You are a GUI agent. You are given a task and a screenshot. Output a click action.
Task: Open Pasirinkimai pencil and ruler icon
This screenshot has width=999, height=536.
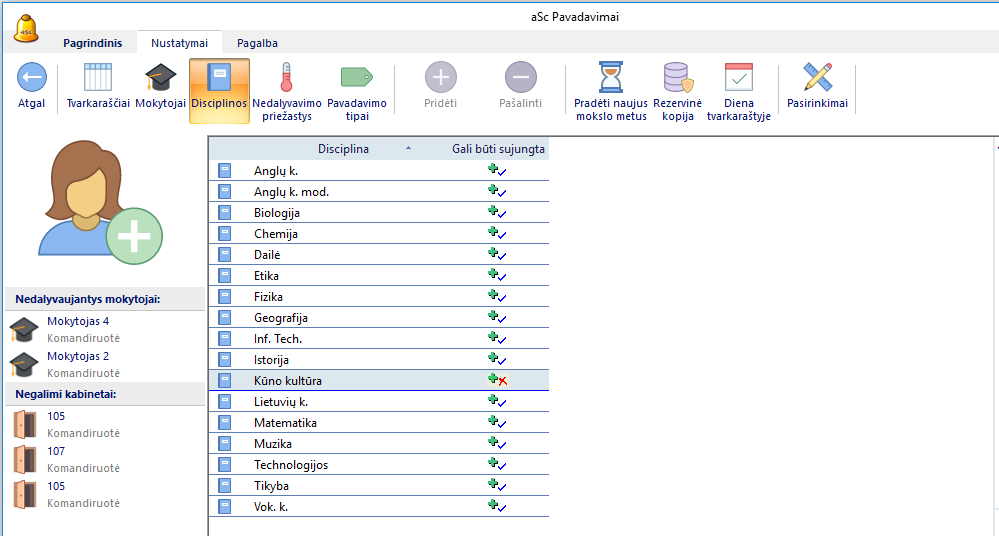[817, 78]
